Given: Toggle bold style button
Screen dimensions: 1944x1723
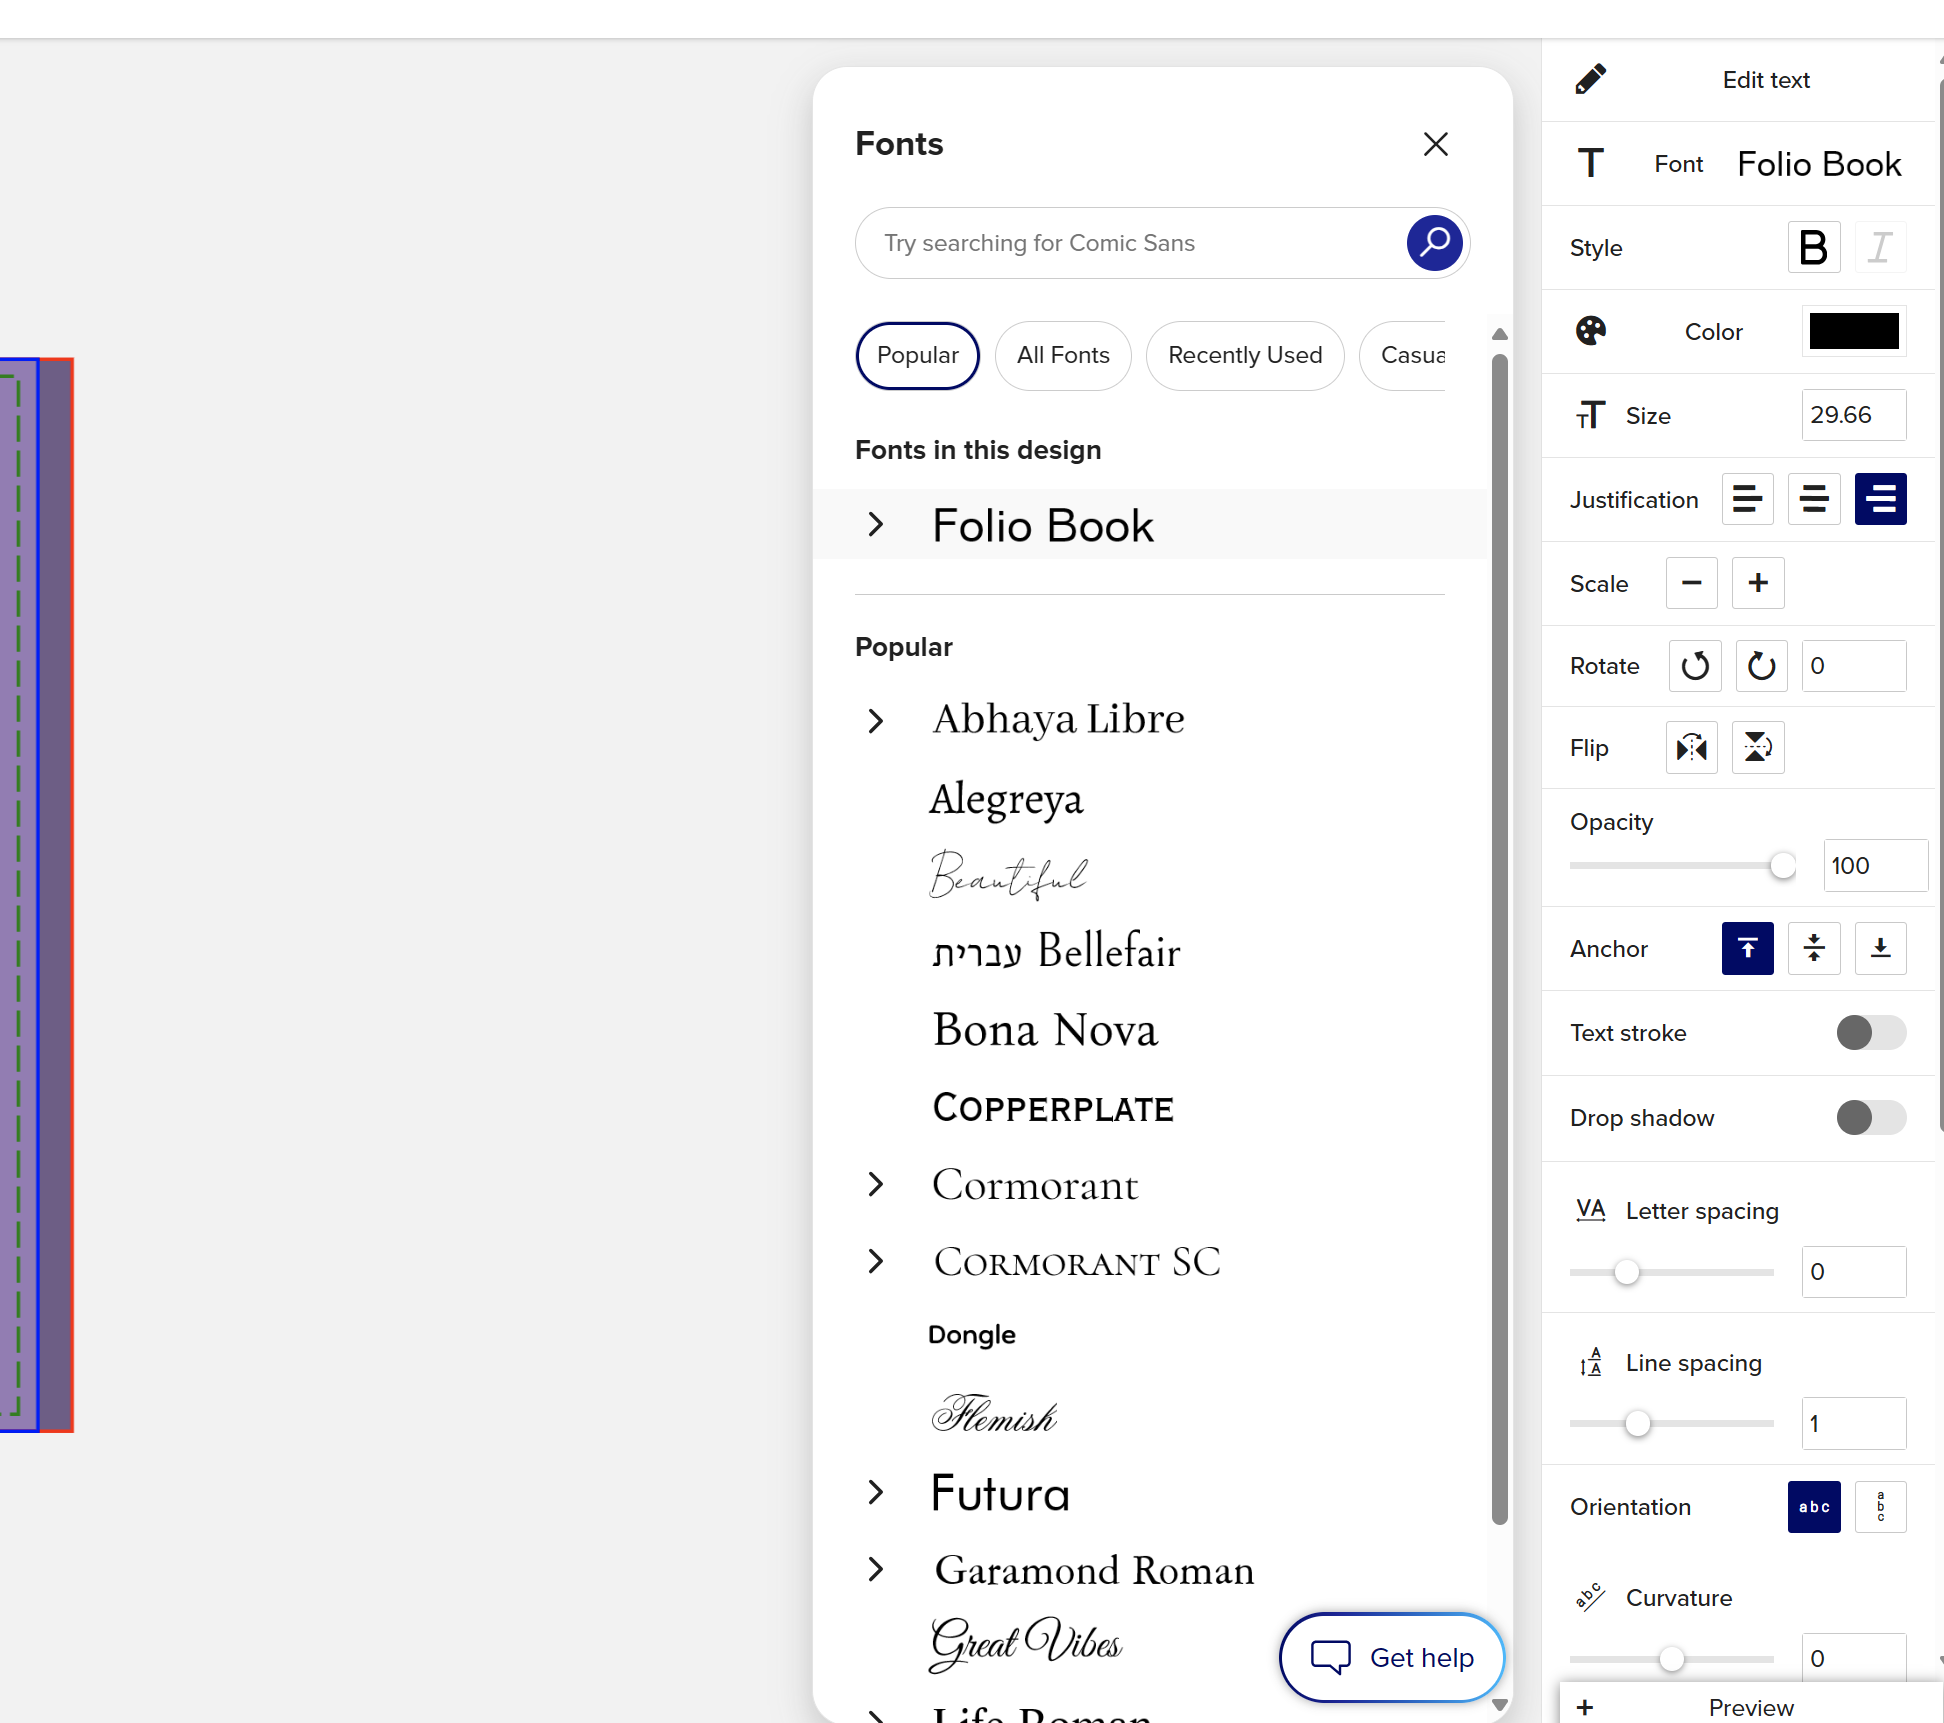Looking at the screenshot, I should point(1814,247).
